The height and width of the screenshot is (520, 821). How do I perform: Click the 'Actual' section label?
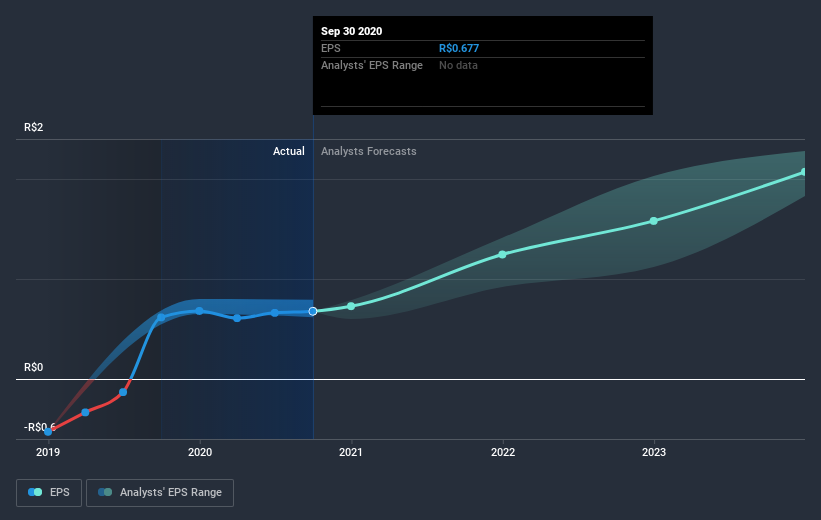click(289, 151)
